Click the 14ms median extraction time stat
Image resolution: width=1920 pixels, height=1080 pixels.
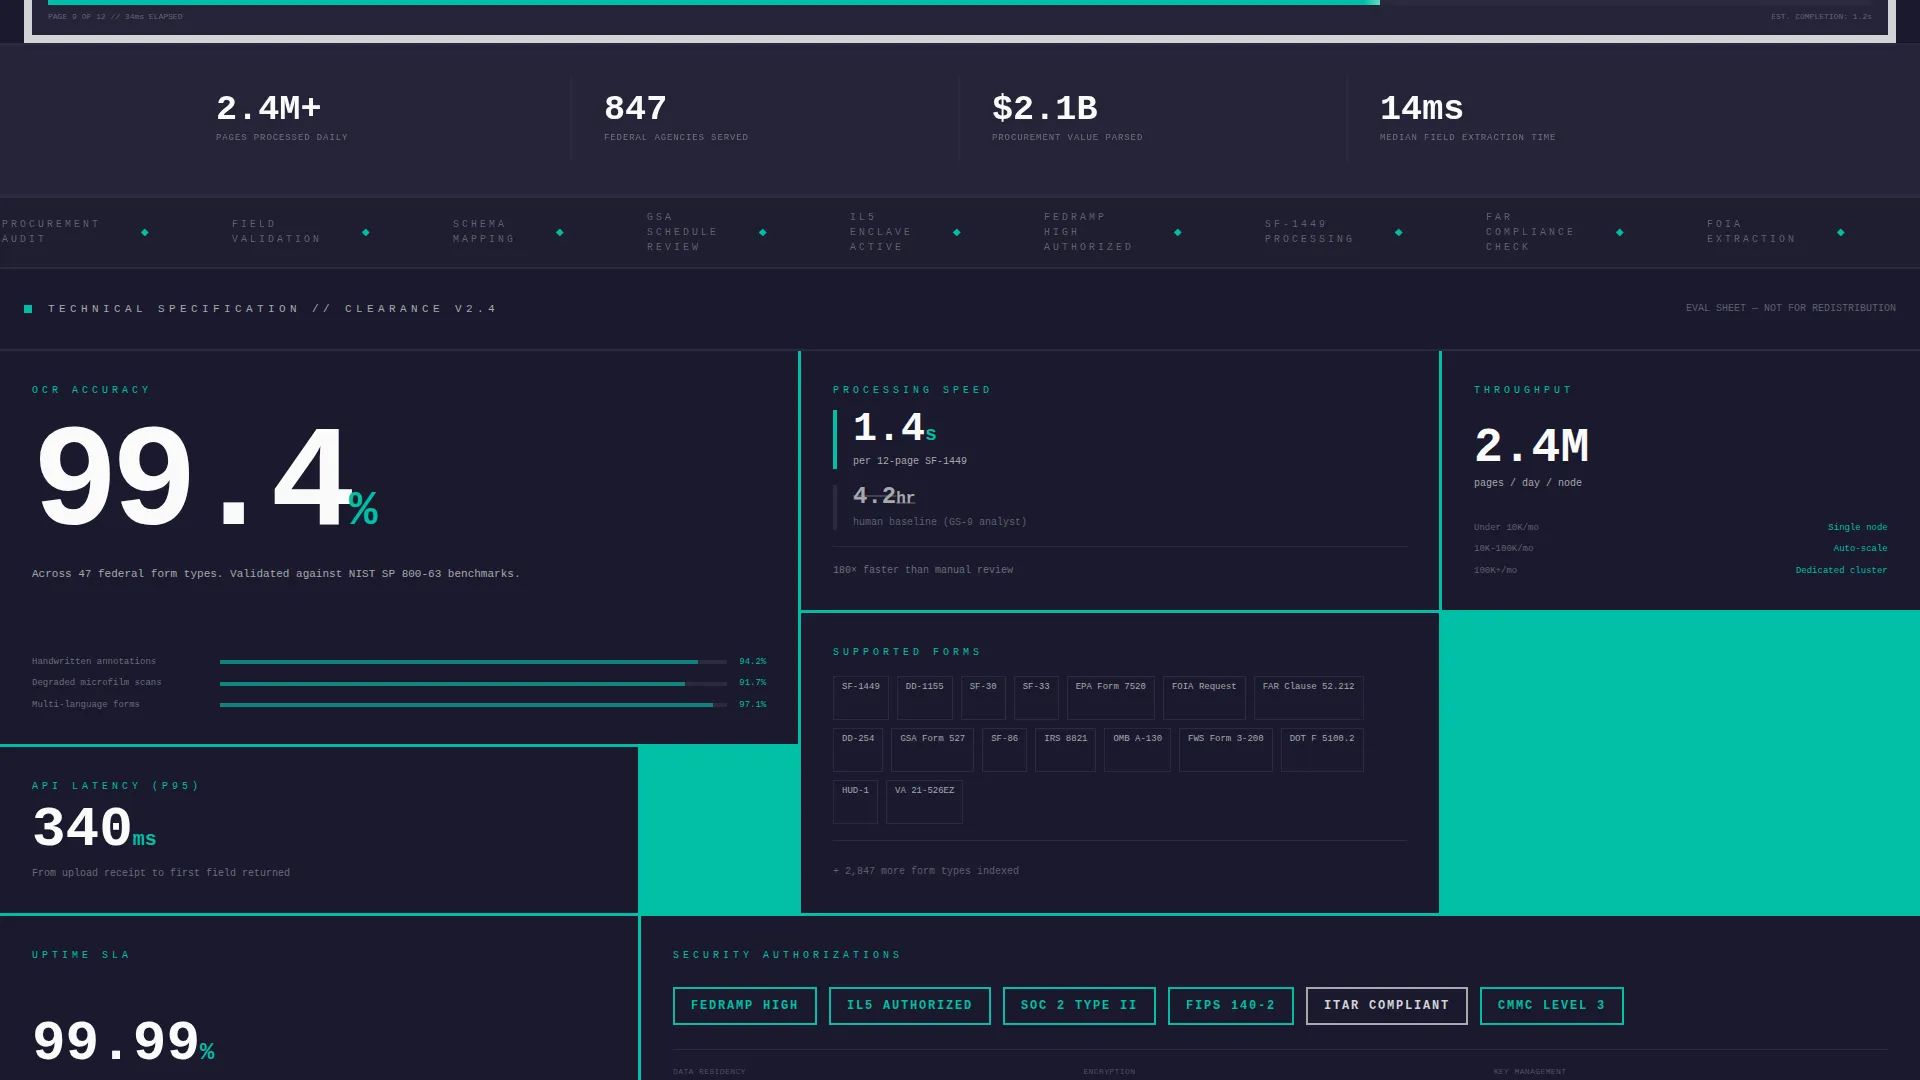(x=1467, y=117)
